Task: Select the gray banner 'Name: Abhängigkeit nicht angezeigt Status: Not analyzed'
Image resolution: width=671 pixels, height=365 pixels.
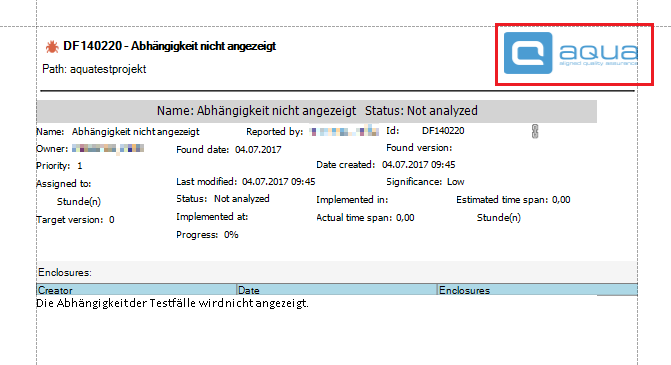Action: tap(317, 111)
